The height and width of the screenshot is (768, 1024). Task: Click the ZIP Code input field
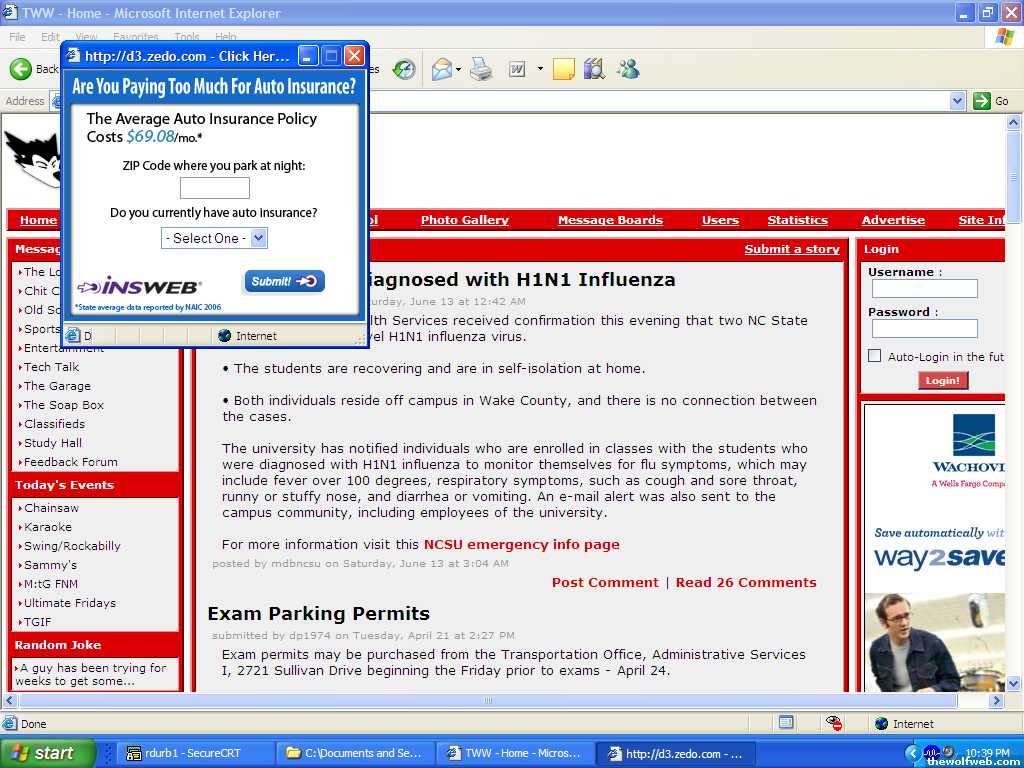(x=214, y=188)
